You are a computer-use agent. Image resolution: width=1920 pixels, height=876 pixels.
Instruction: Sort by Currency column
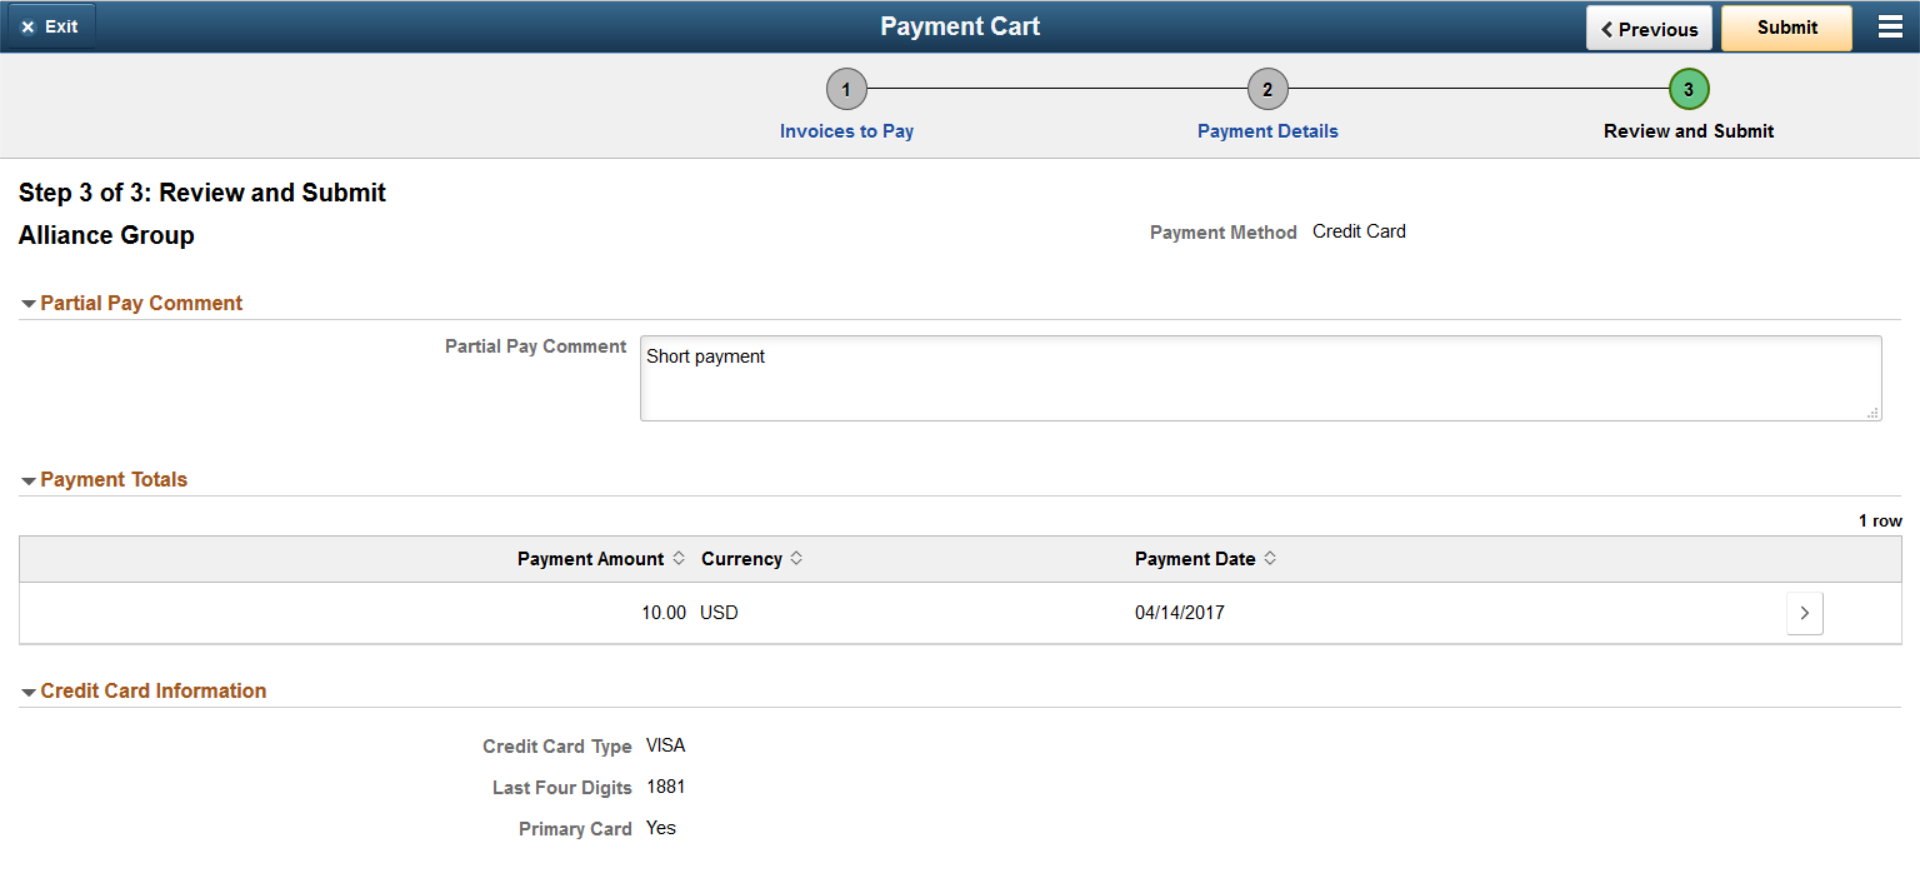(x=752, y=559)
